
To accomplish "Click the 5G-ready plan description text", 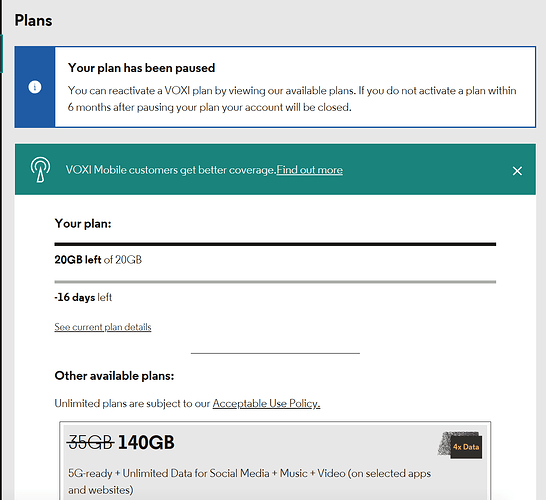I will (249, 482).
